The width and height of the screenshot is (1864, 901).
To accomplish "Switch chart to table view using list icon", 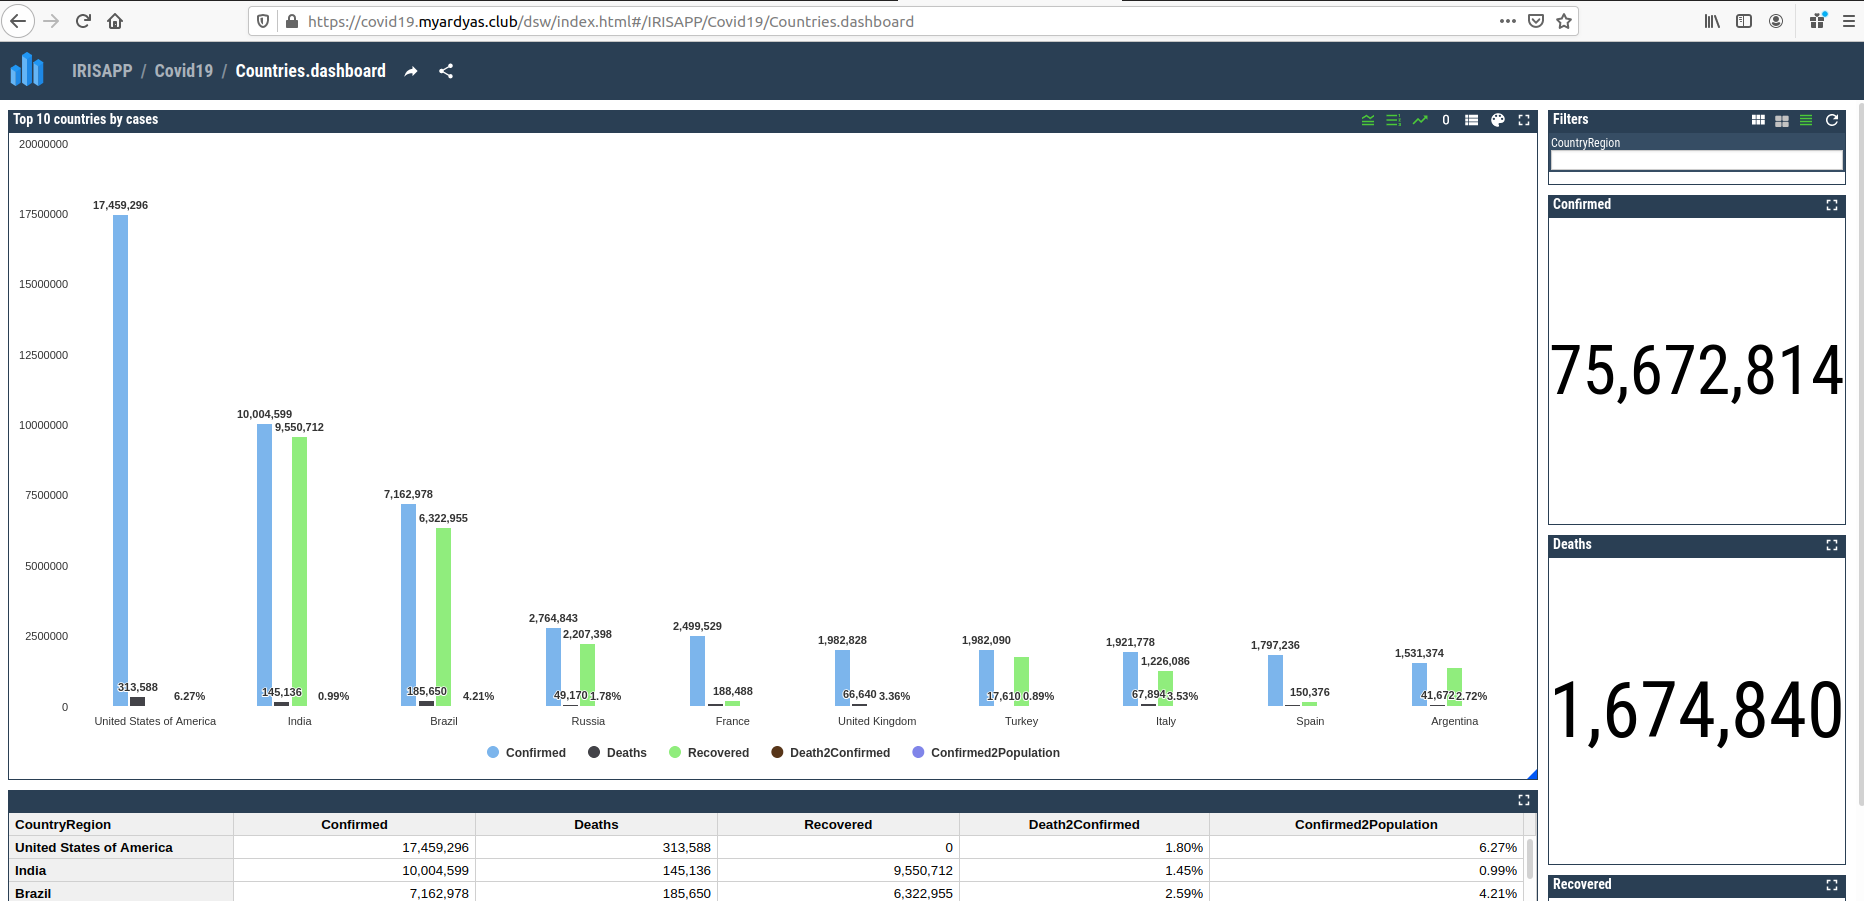I will tap(1471, 120).
